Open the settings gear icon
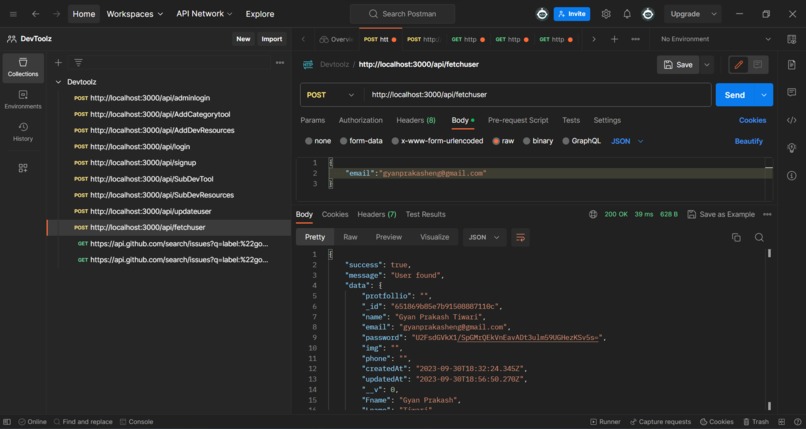 pyautogui.click(x=606, y=14)
